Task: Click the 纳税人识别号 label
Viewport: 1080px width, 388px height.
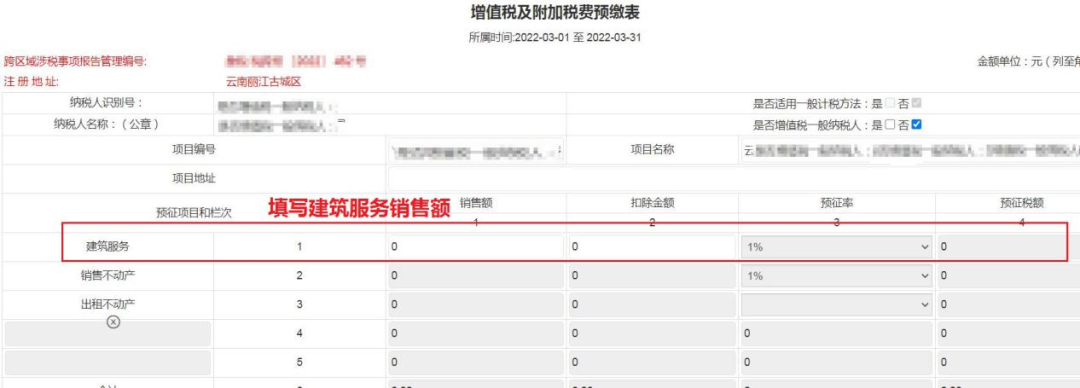Action: tap(106, 103)
